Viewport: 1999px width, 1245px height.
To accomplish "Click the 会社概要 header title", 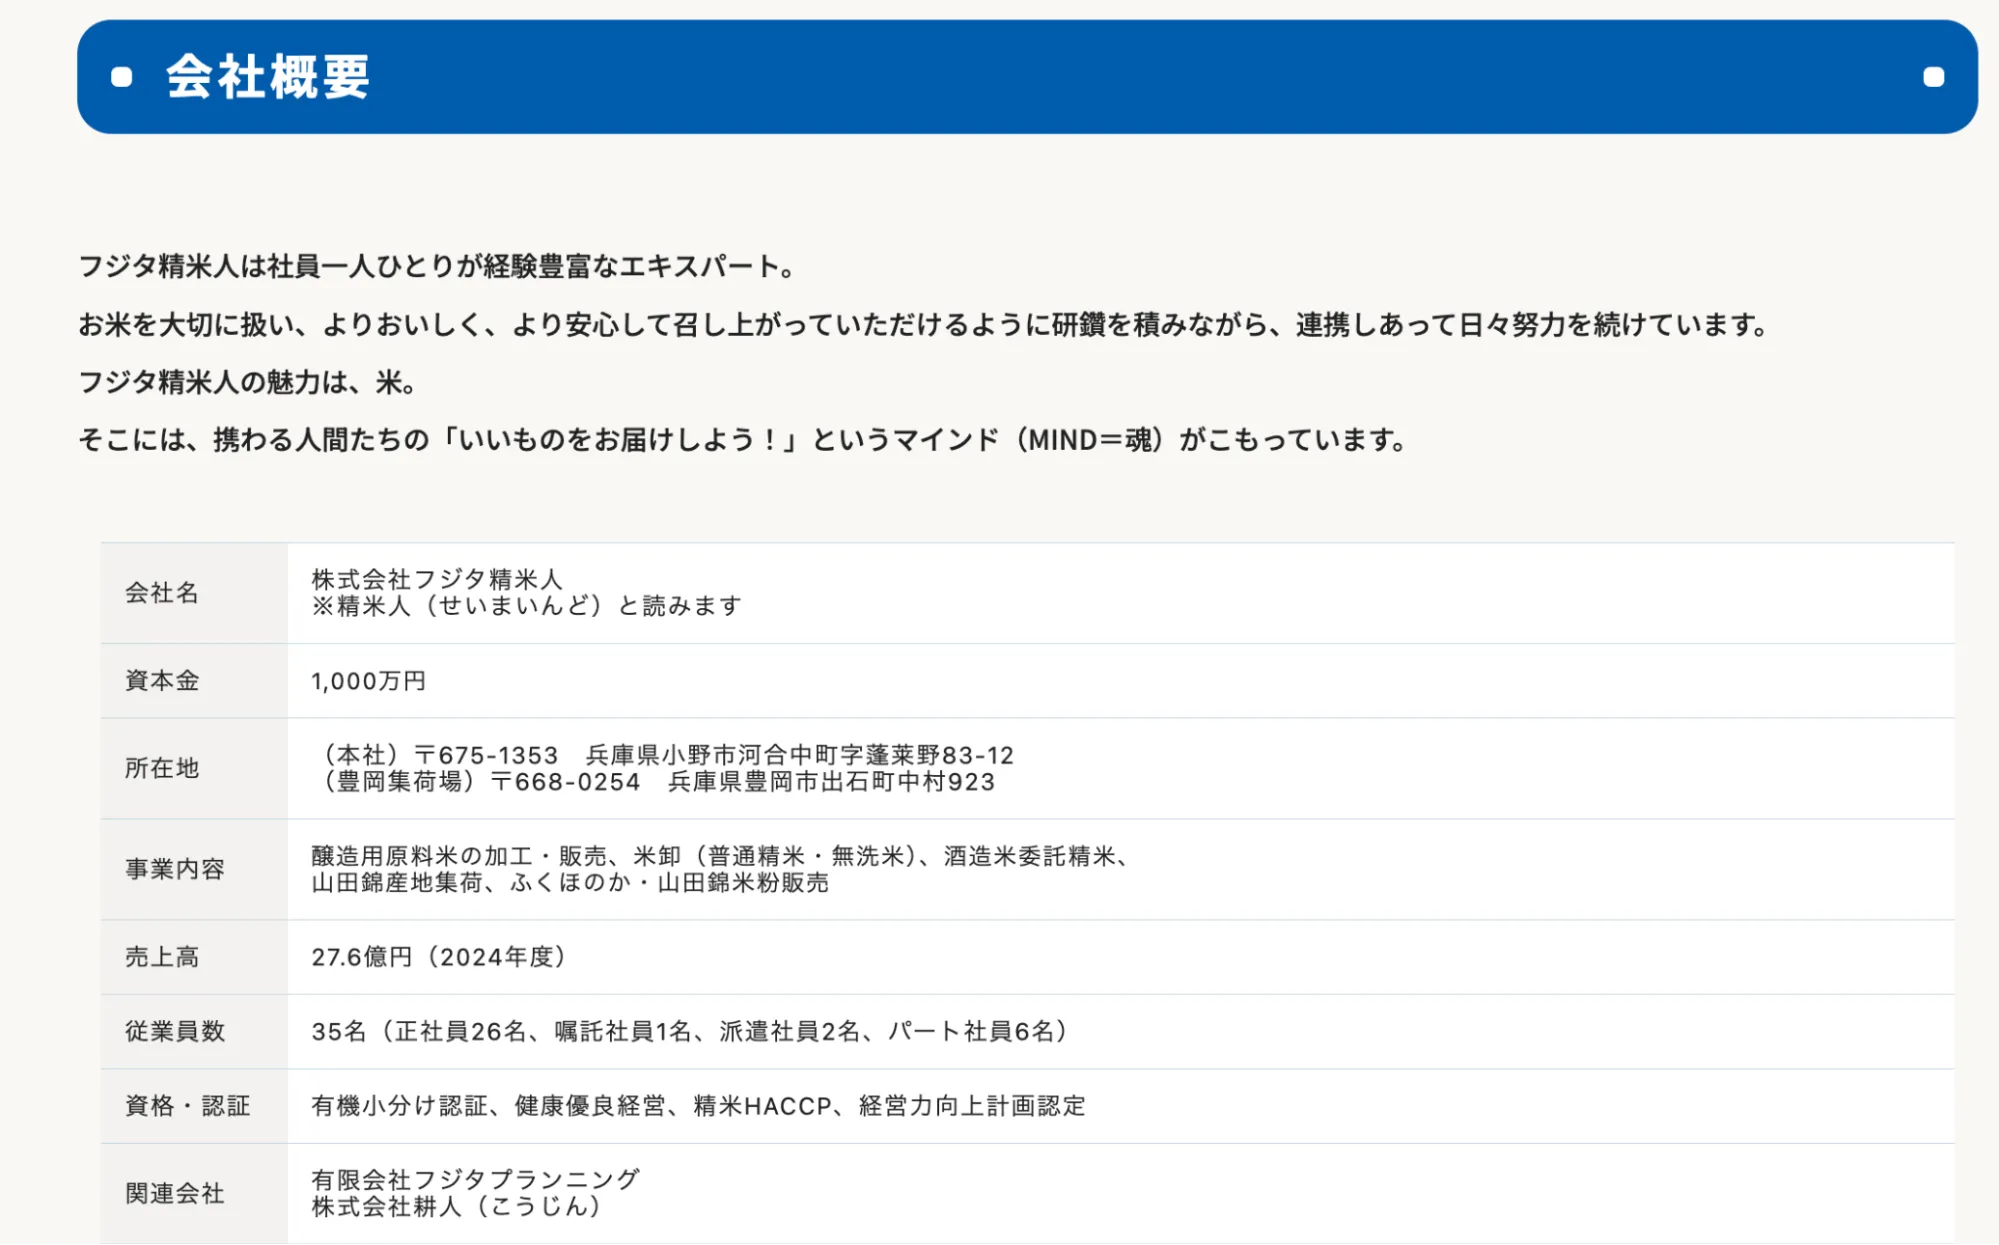I will [x=268, y=77].
